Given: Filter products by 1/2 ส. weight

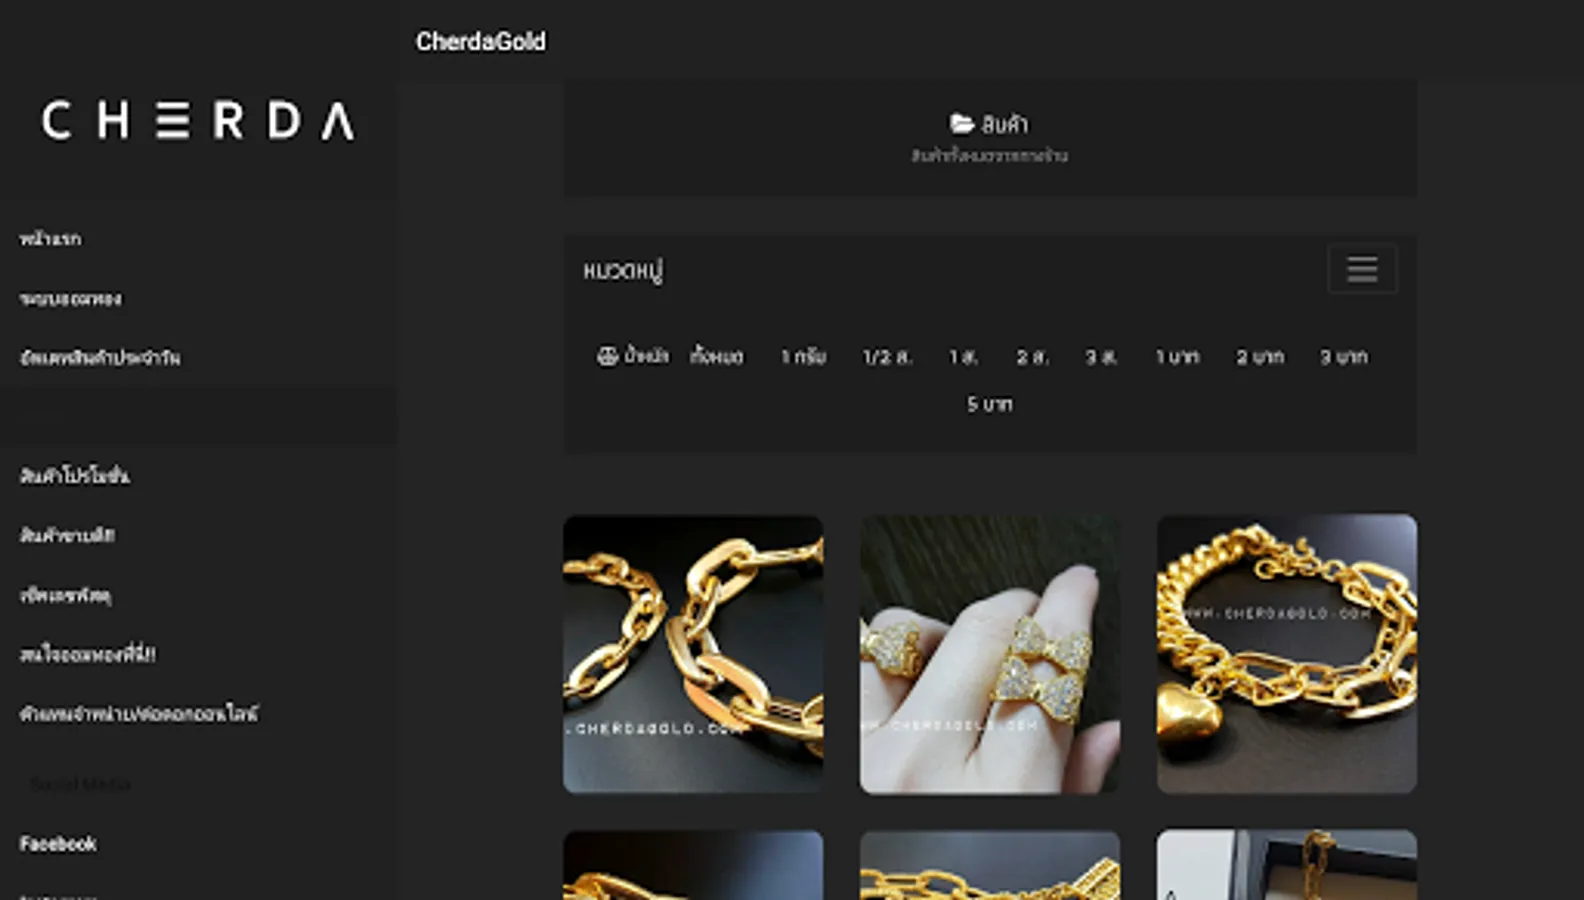Looking at the screenshot, I should click(887, 356).
